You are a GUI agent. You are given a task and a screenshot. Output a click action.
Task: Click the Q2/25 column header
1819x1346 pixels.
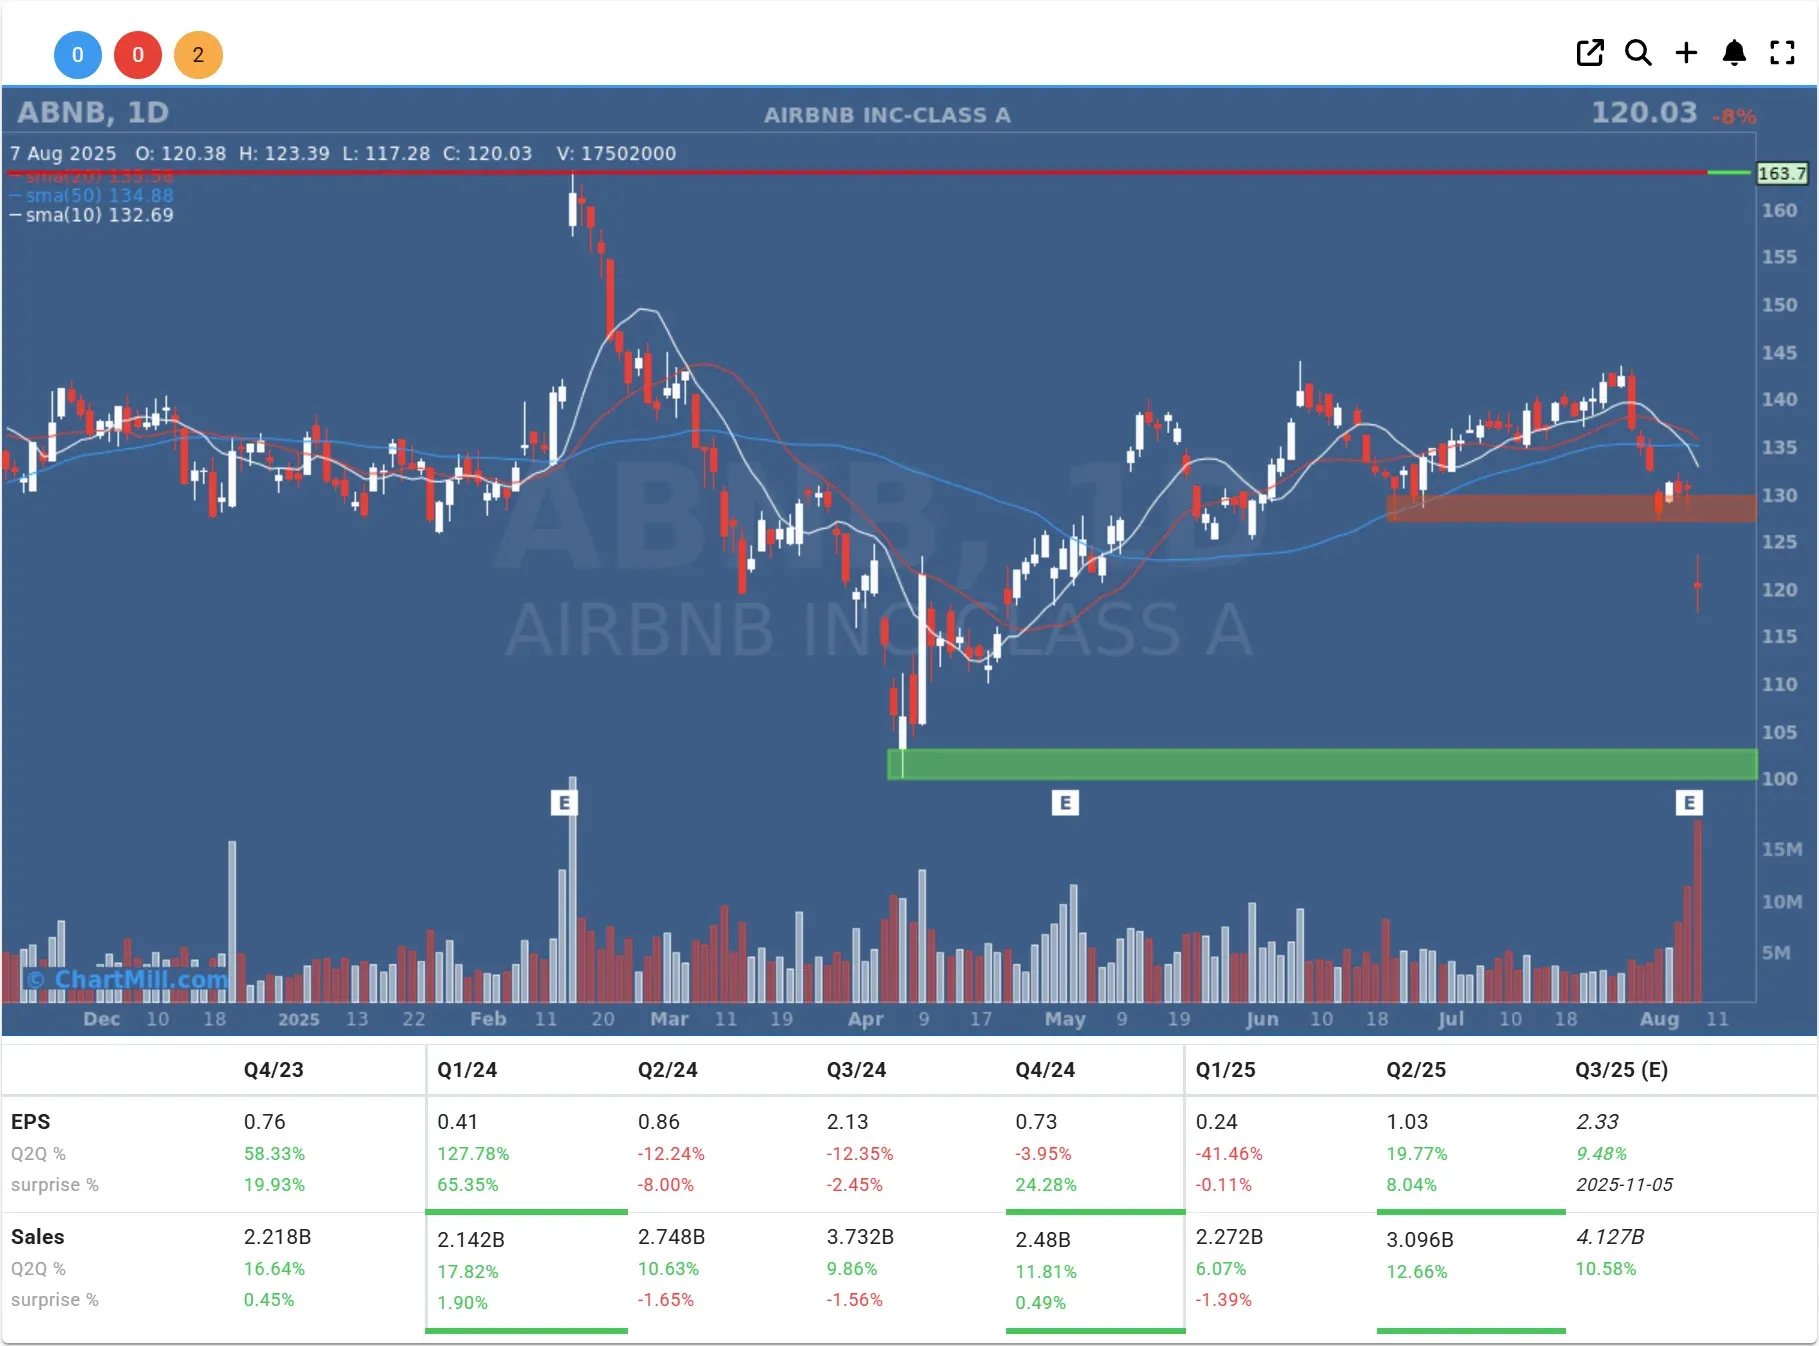click(x=1416, y=1070)
